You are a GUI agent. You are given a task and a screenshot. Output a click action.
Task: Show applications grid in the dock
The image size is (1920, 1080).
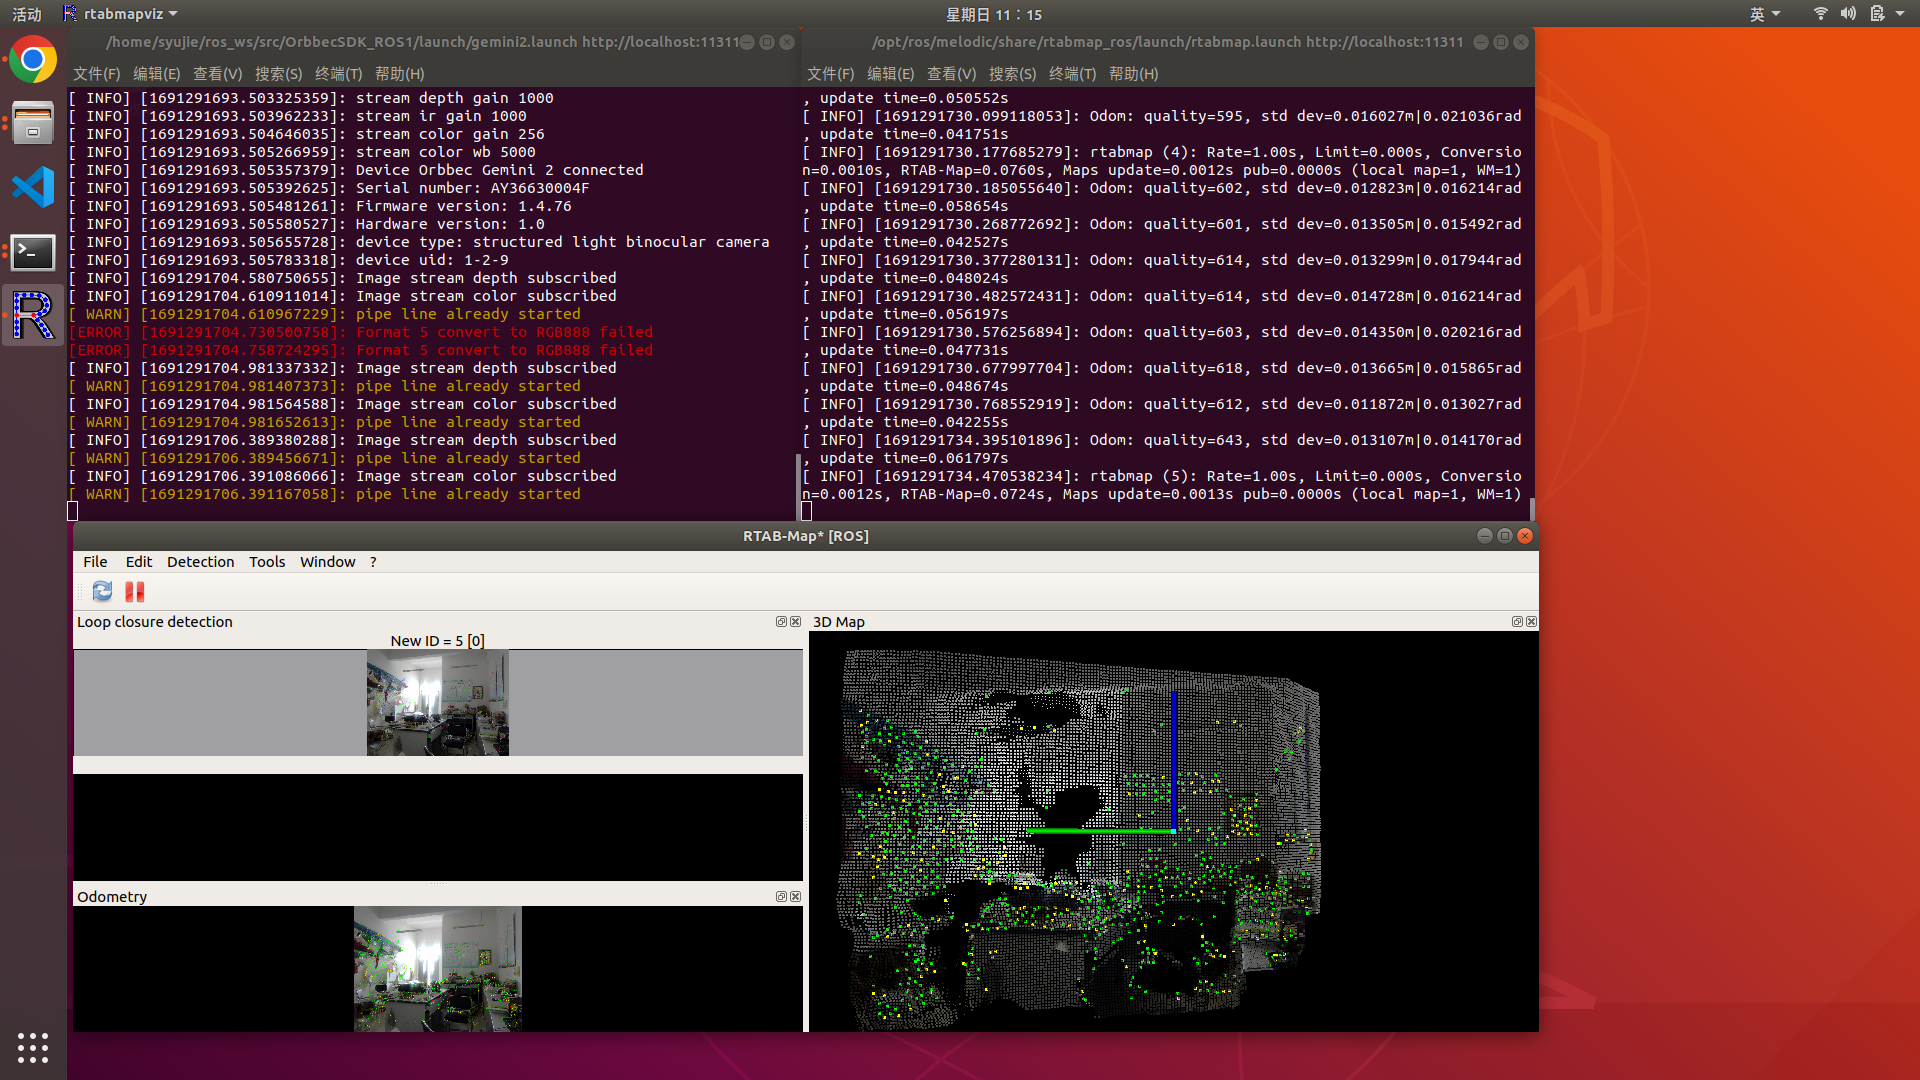(33, 1047)
